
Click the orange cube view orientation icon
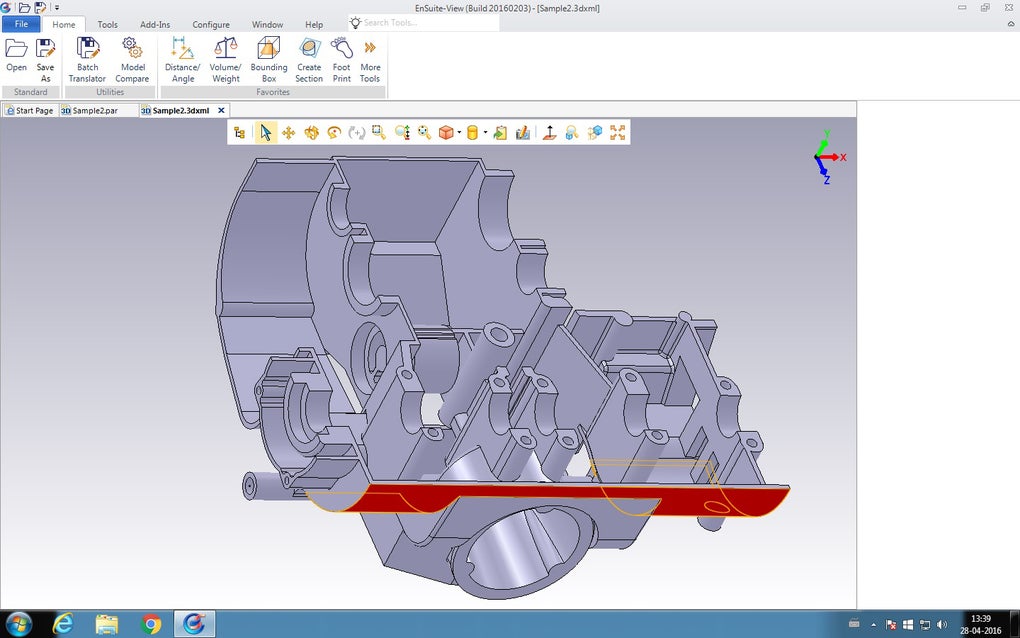pos(446,133)
